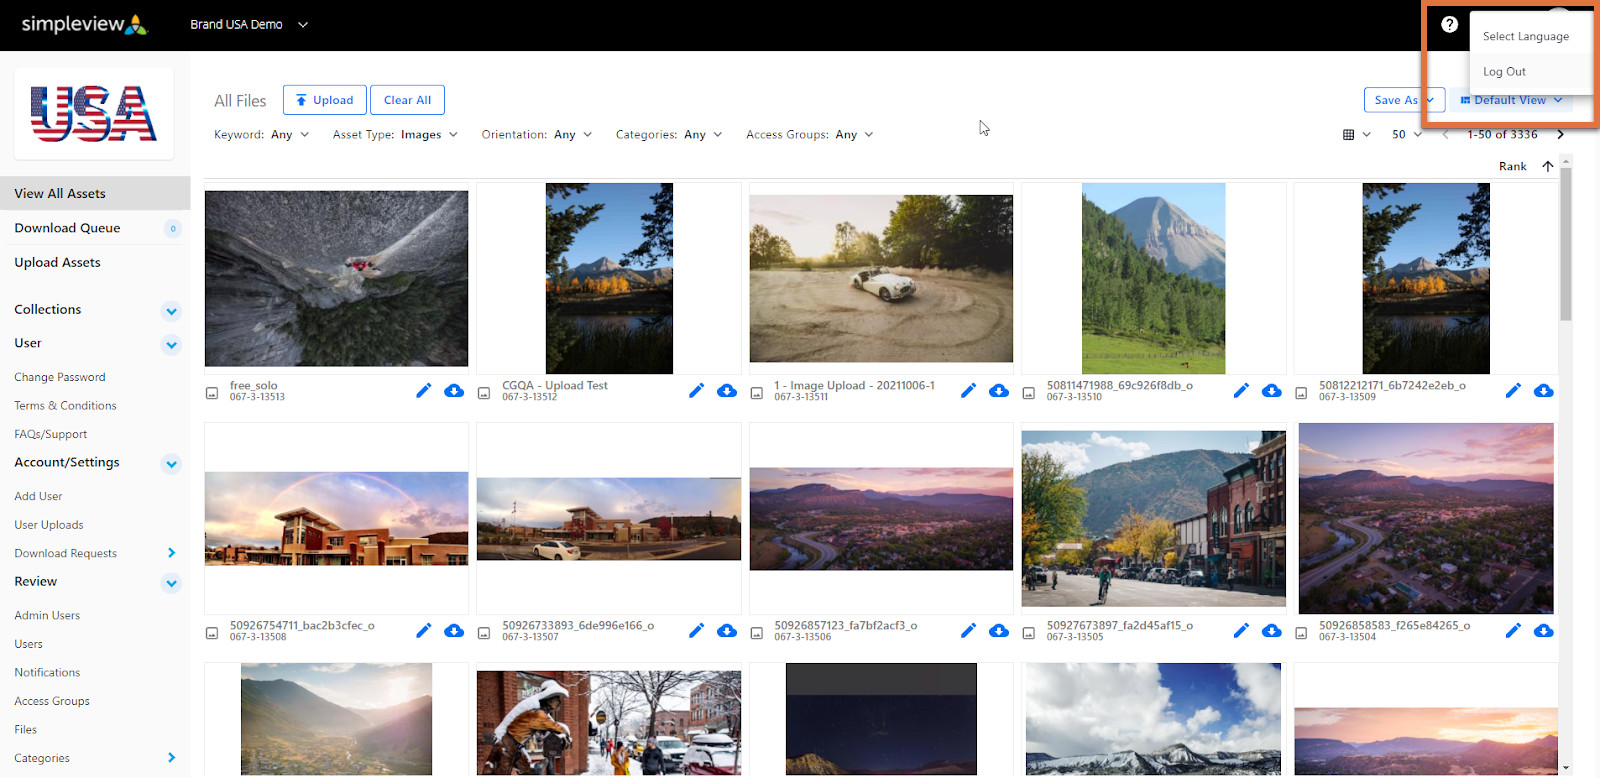Tick checkbox for 1 - Image Upload - 20211006-1

coord(757,393)
